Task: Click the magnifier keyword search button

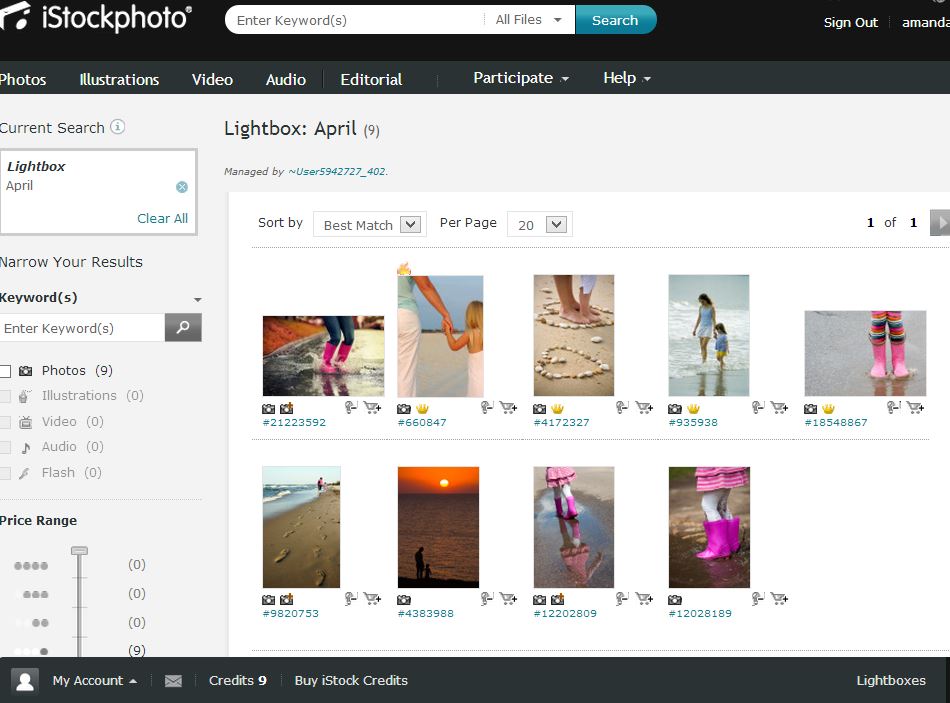Action: click(183, 328)
